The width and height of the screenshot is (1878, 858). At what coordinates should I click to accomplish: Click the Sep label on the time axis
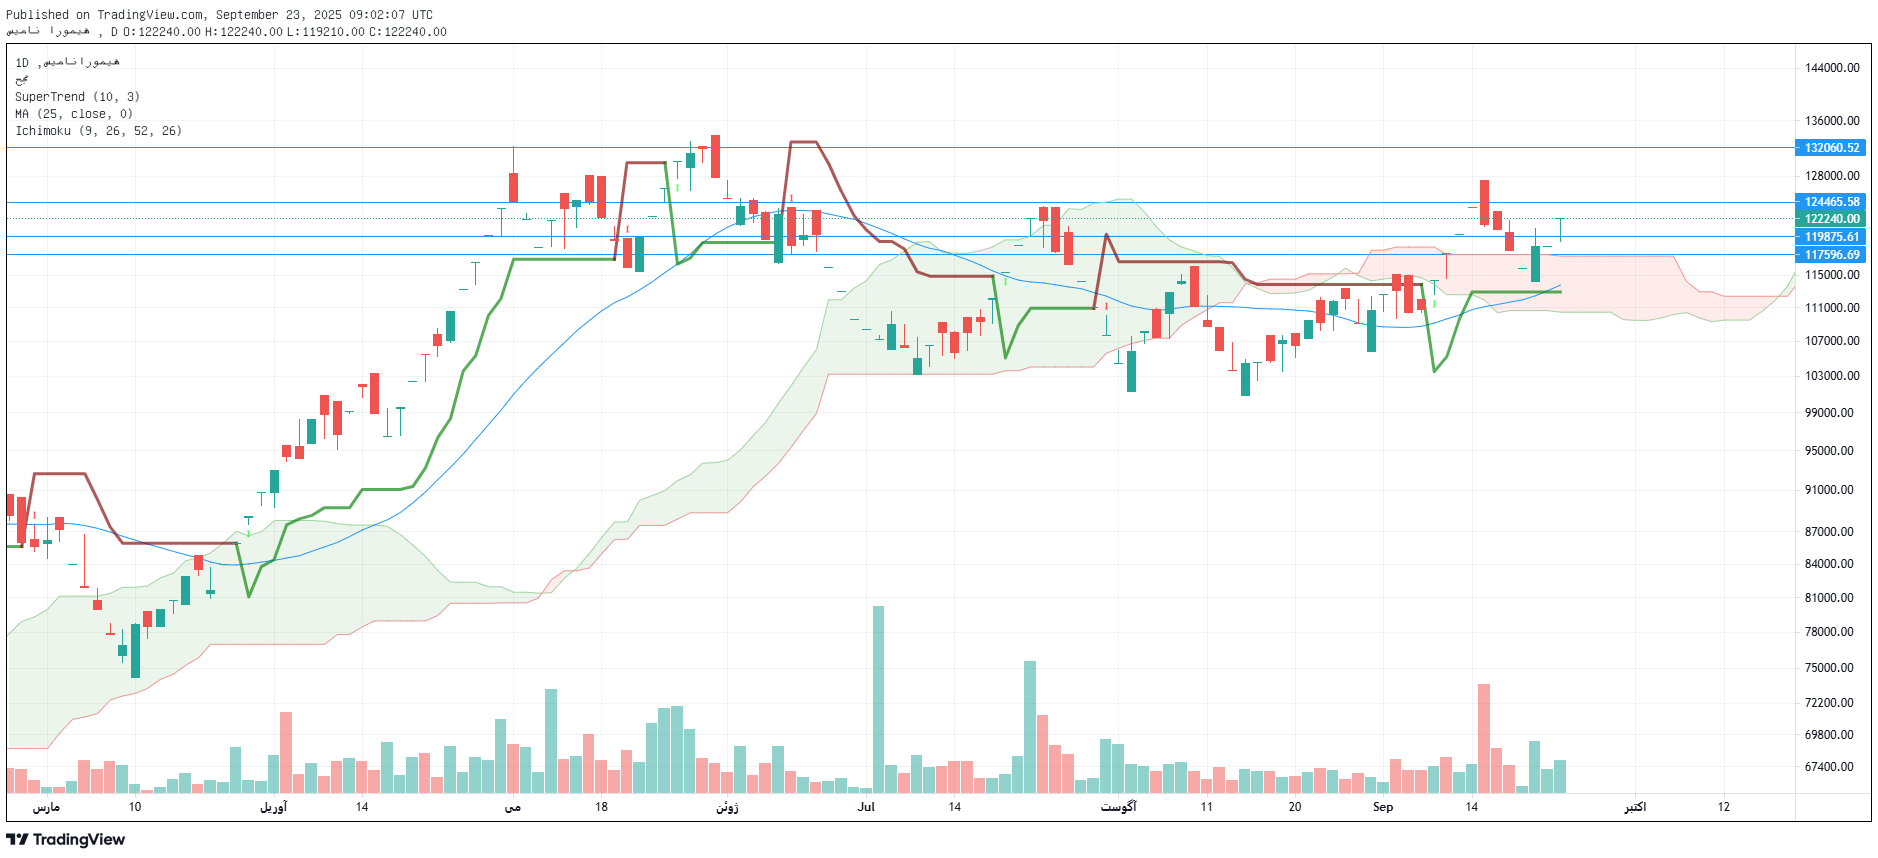[x=1383, y=807]
